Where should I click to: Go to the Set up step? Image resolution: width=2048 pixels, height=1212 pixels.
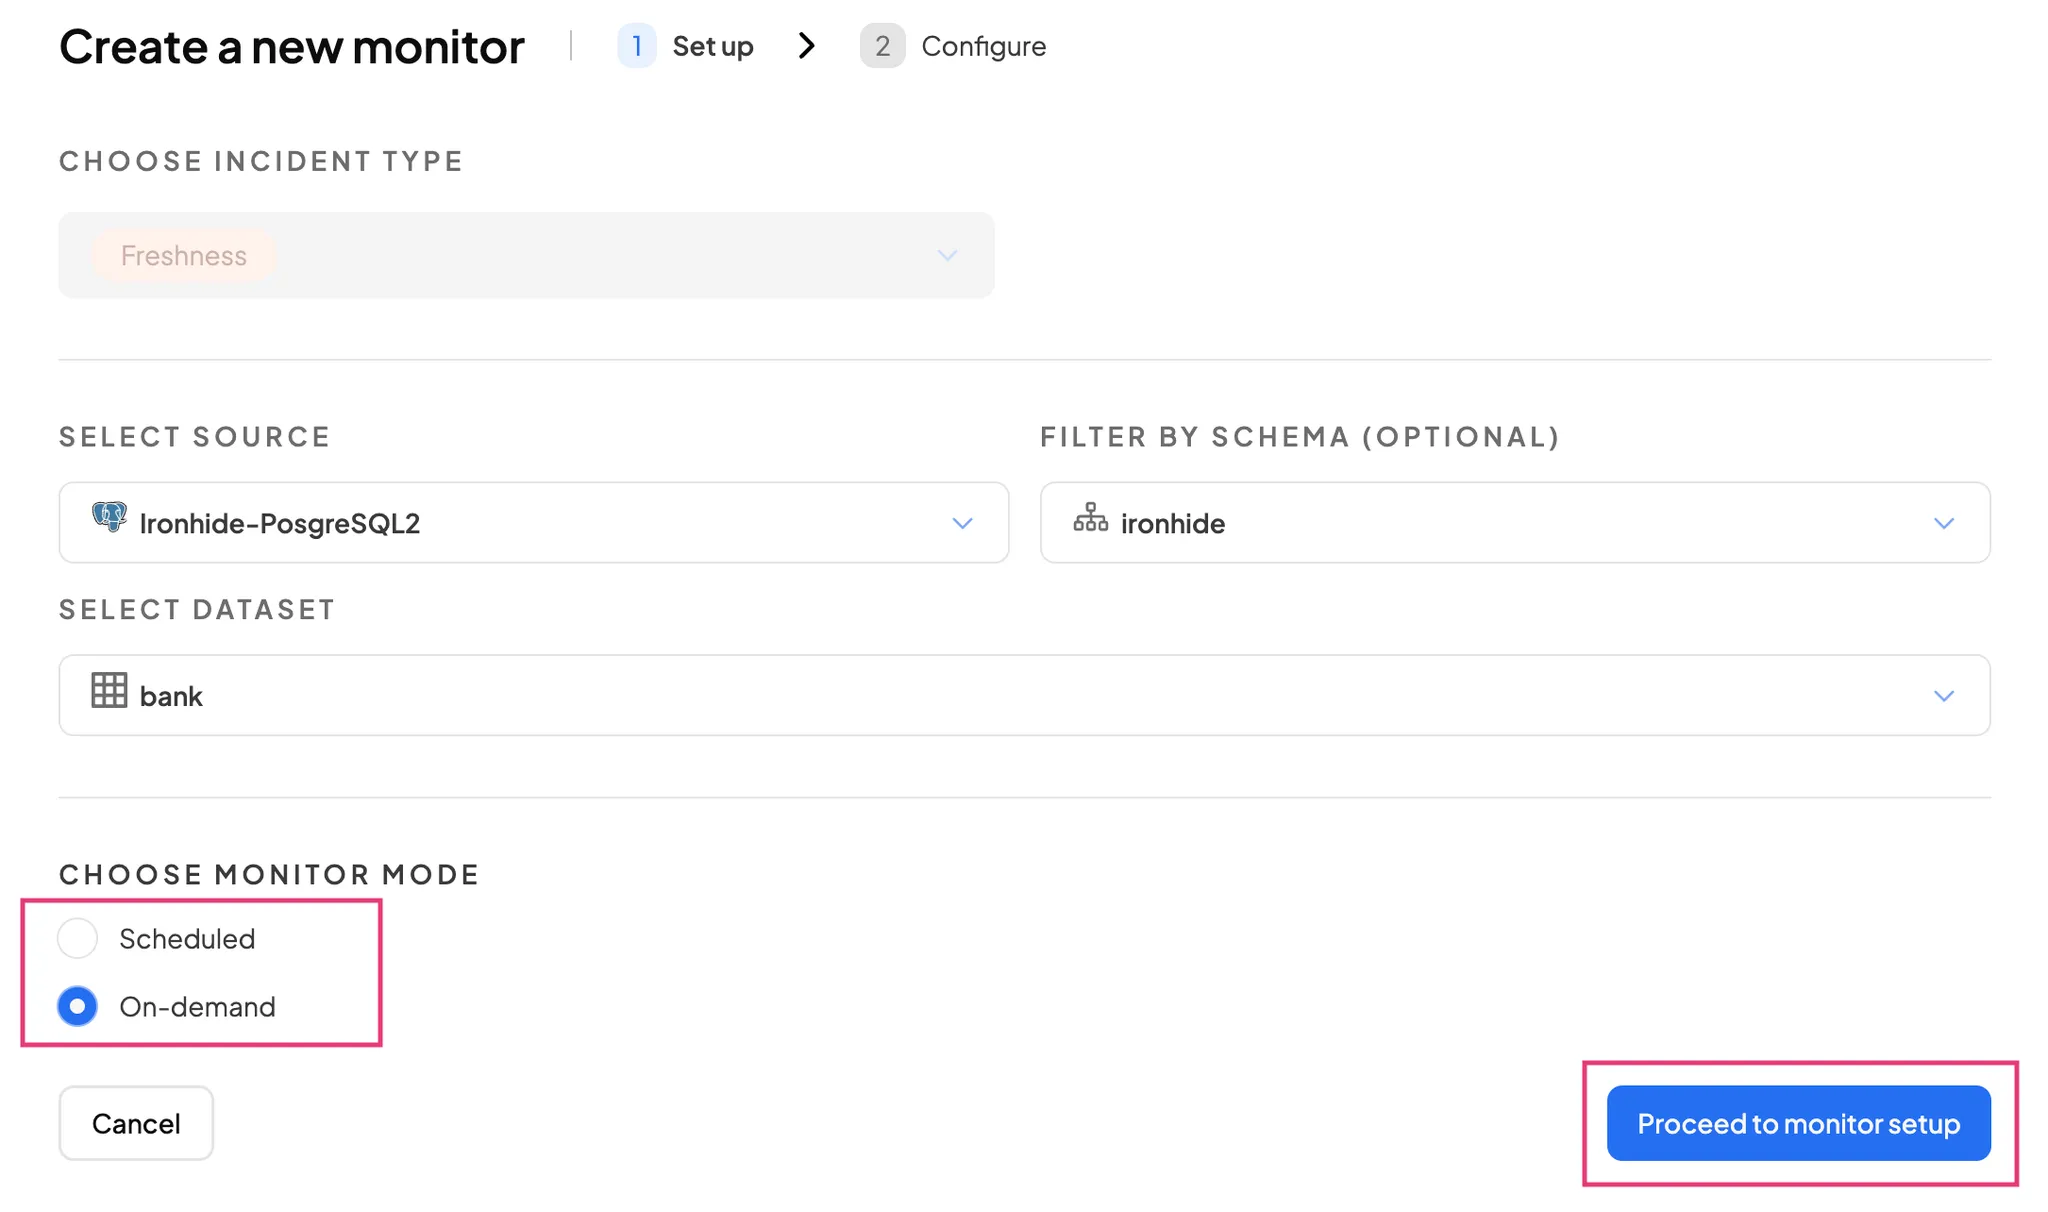(712, 46)
